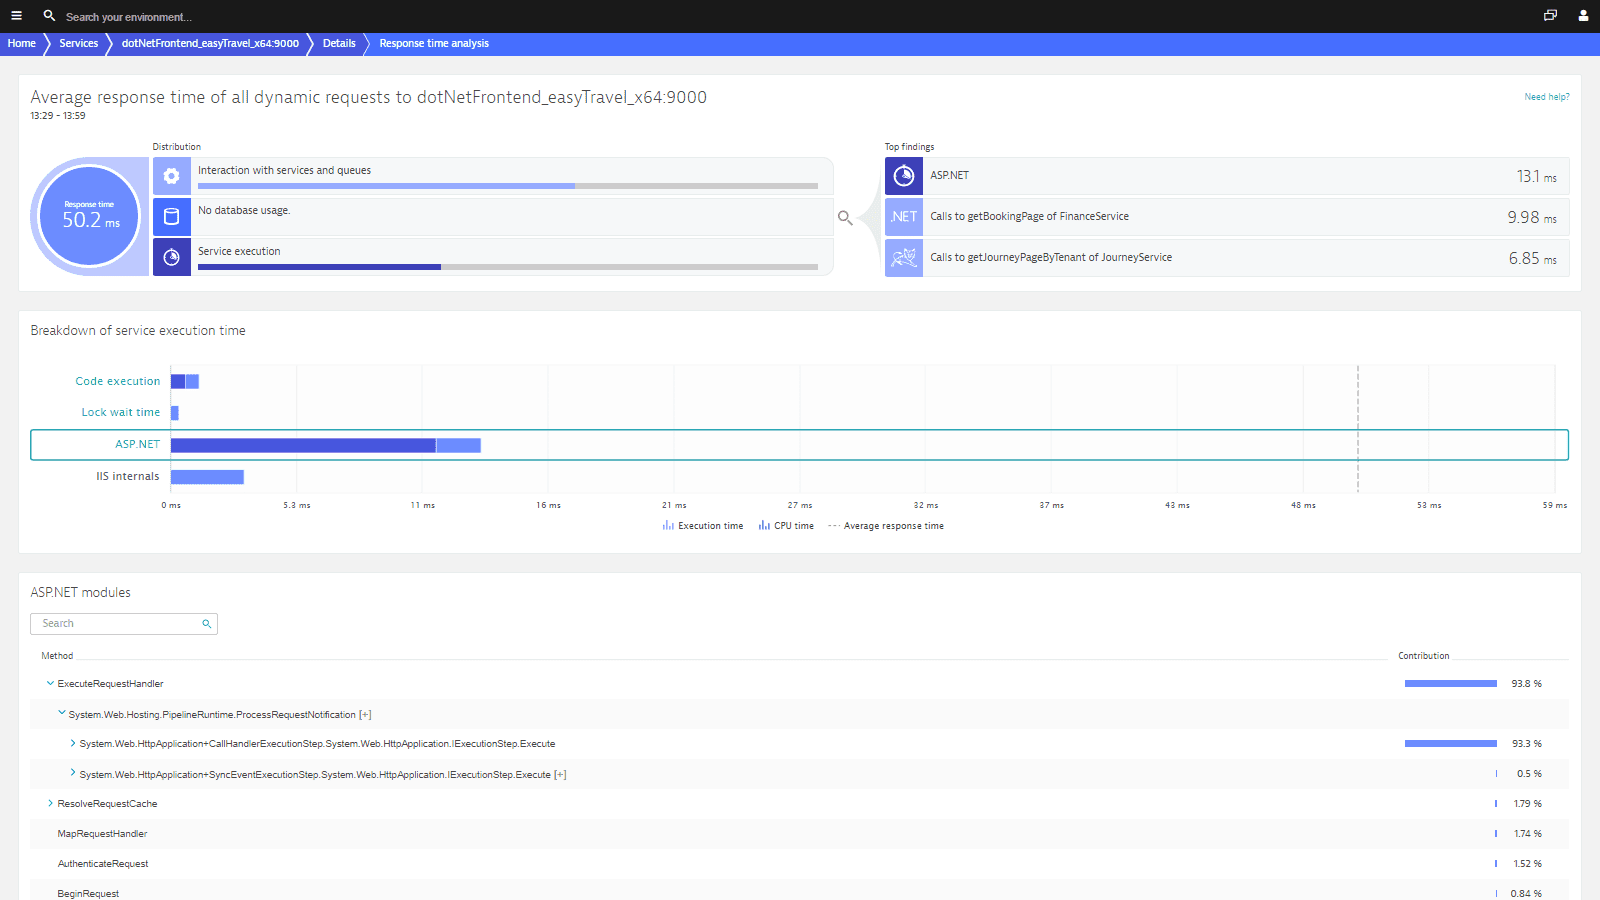Click the .NET icon for FinanceService calls
Viewport: 1600px width, 900px height.
(904, 217)
